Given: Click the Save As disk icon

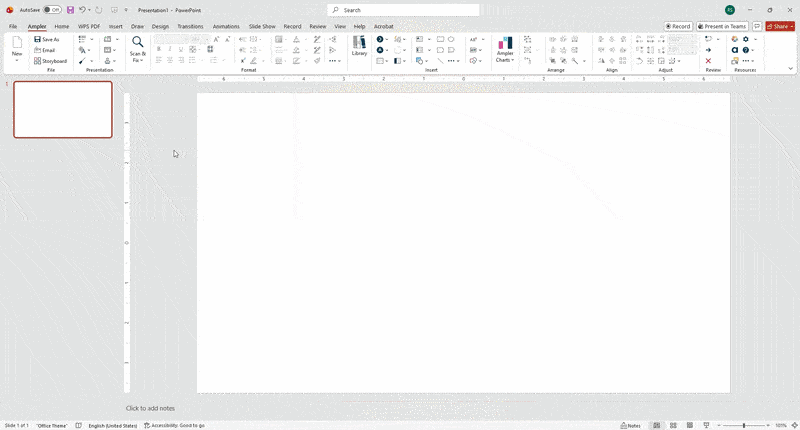Looking at the screenshot, I should click(x=37, y=39).
